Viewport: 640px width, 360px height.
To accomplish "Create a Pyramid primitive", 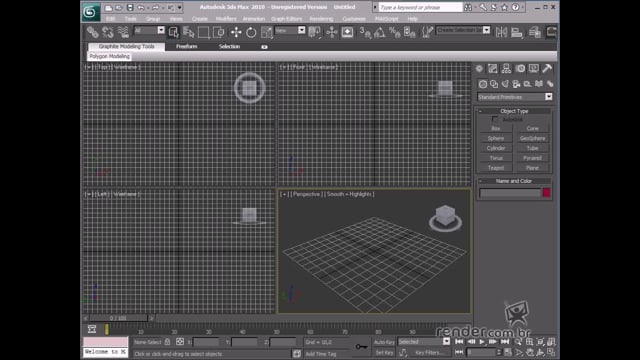I will 532,158.
